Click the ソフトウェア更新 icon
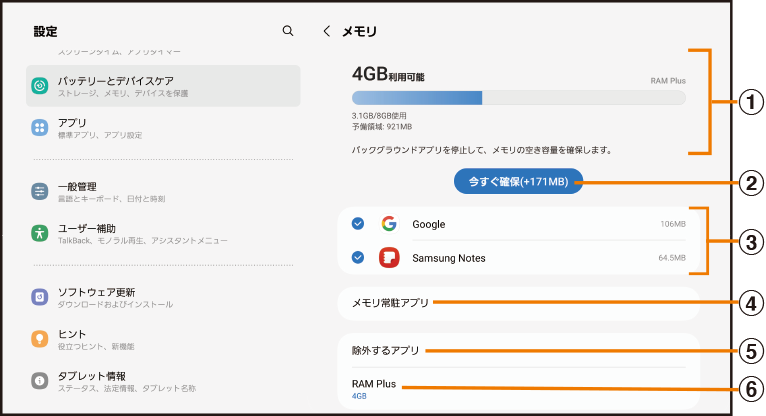Viewport: 766px width, 416px height. pyautogui.click(x=40, y=297)
